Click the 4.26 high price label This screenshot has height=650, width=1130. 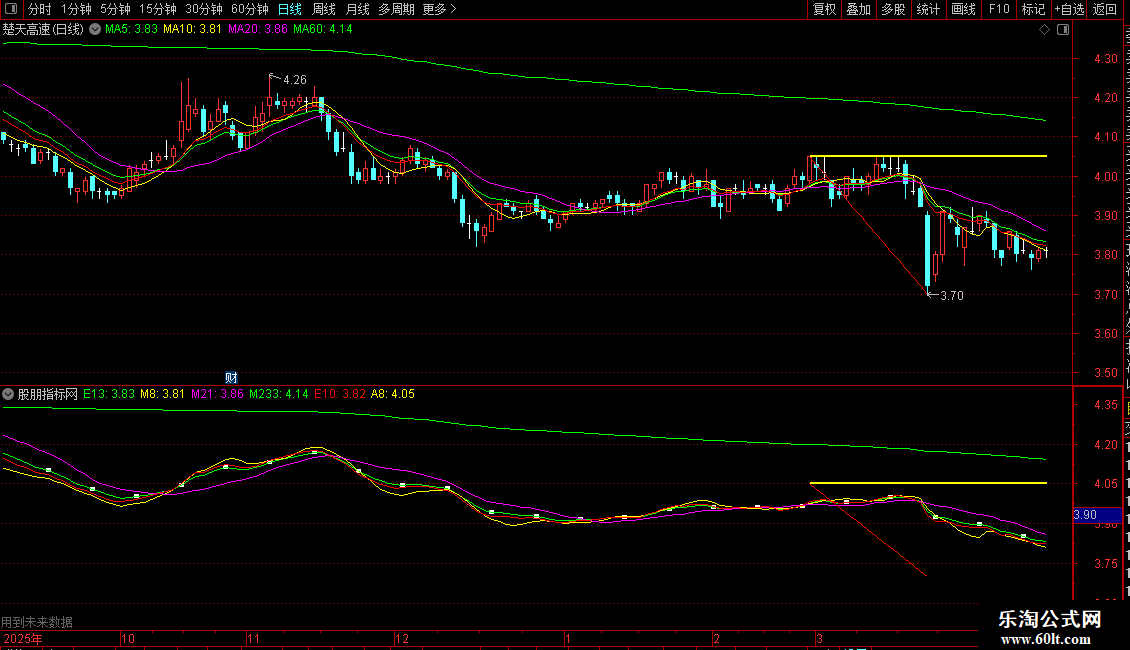tap(295, 80)
